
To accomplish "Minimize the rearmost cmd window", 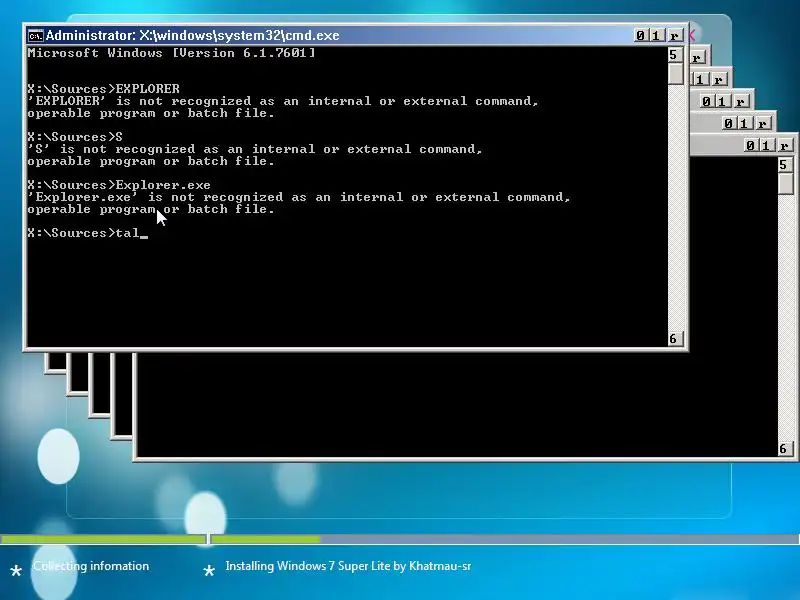I will pos(750,145).
